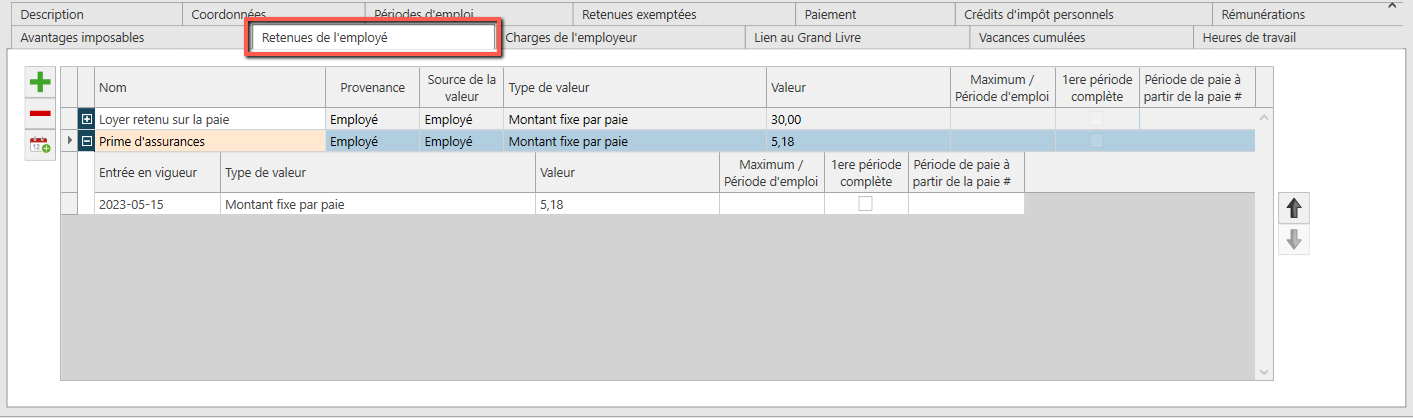Select the Loyer retenu sur la paie name cell
This screenshot has width=1413, height=418.
click(x=210, y=119)
